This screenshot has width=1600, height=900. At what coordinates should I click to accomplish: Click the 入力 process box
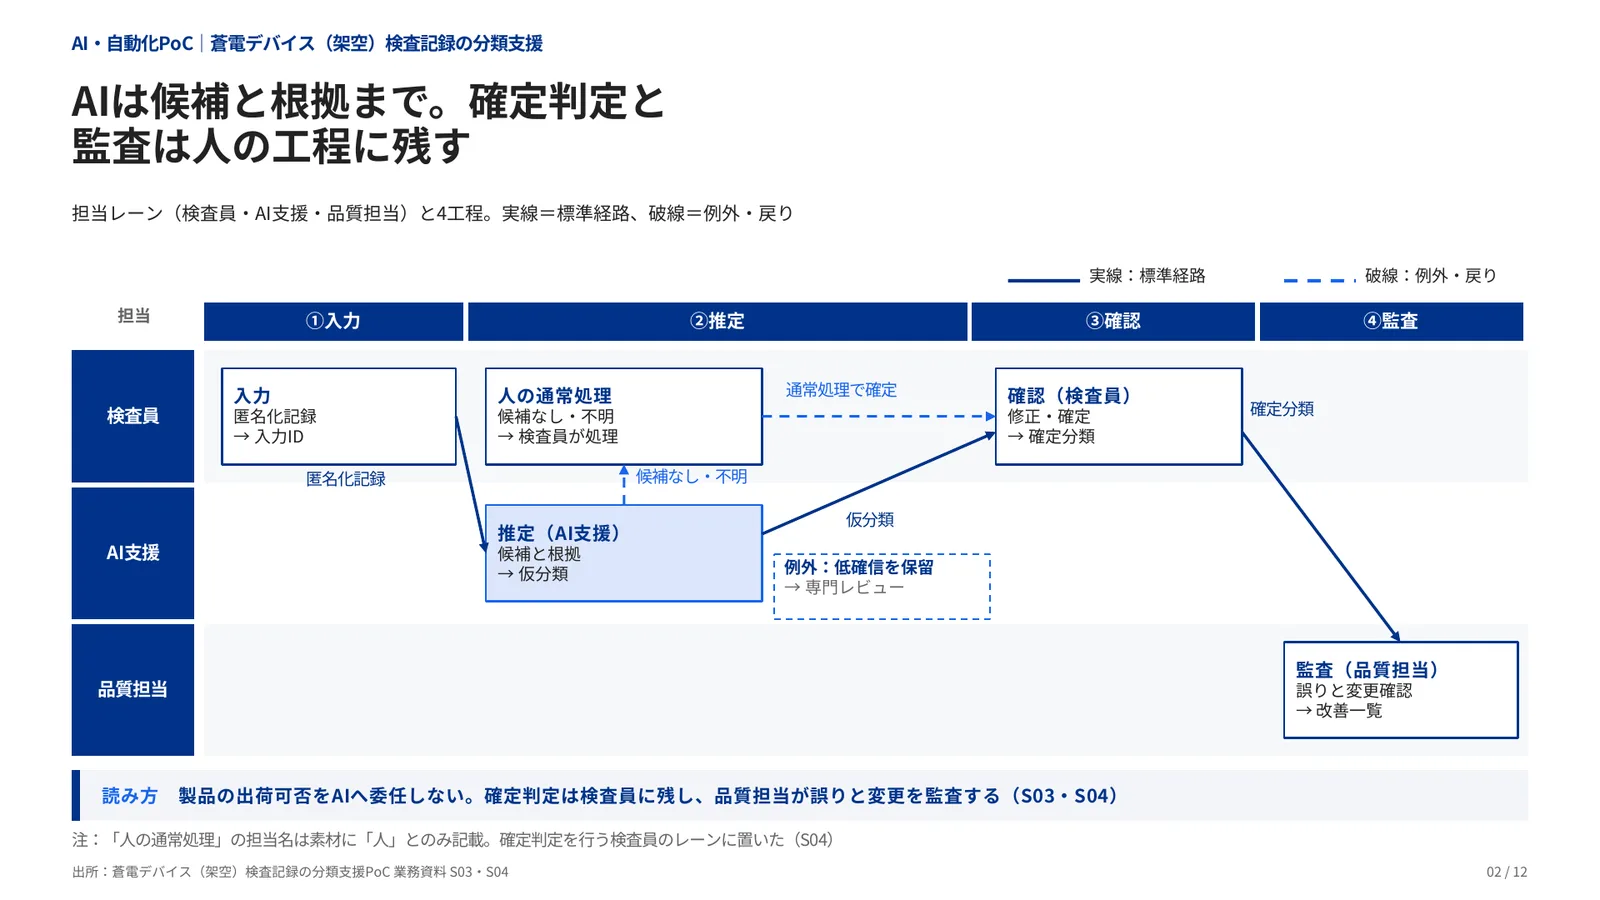[339, 416]
